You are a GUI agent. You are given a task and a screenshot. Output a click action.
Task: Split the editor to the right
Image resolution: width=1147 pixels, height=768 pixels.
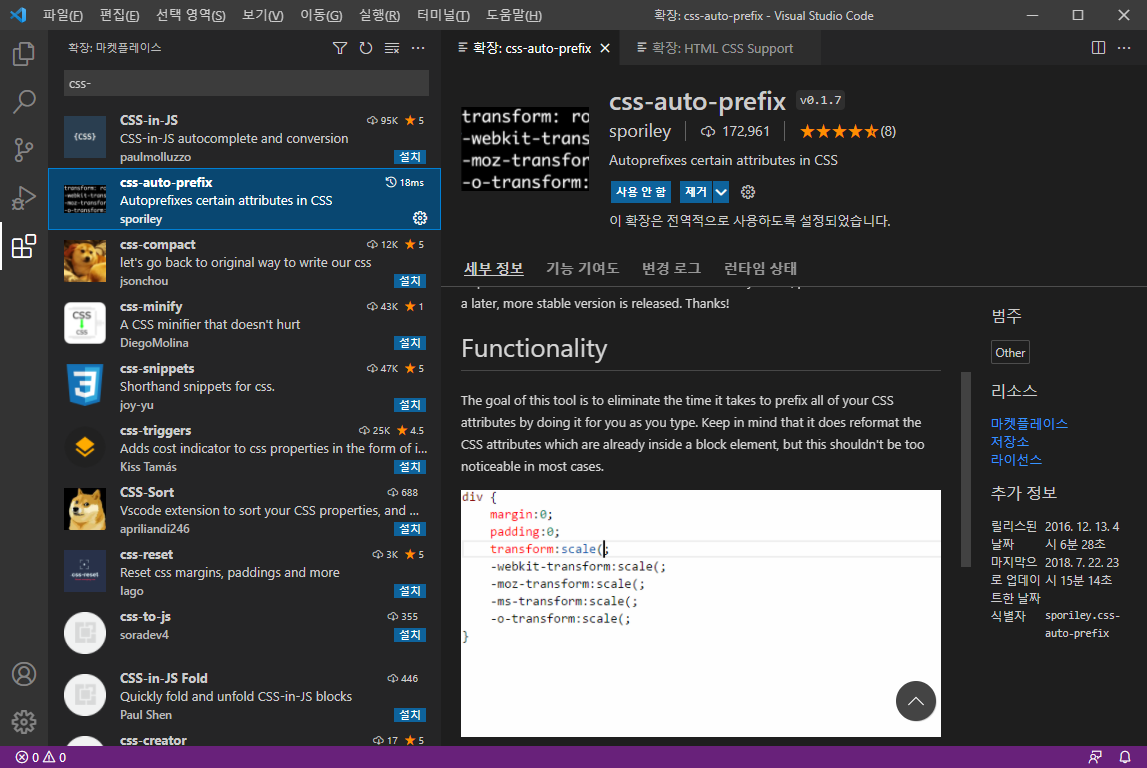1098,48
